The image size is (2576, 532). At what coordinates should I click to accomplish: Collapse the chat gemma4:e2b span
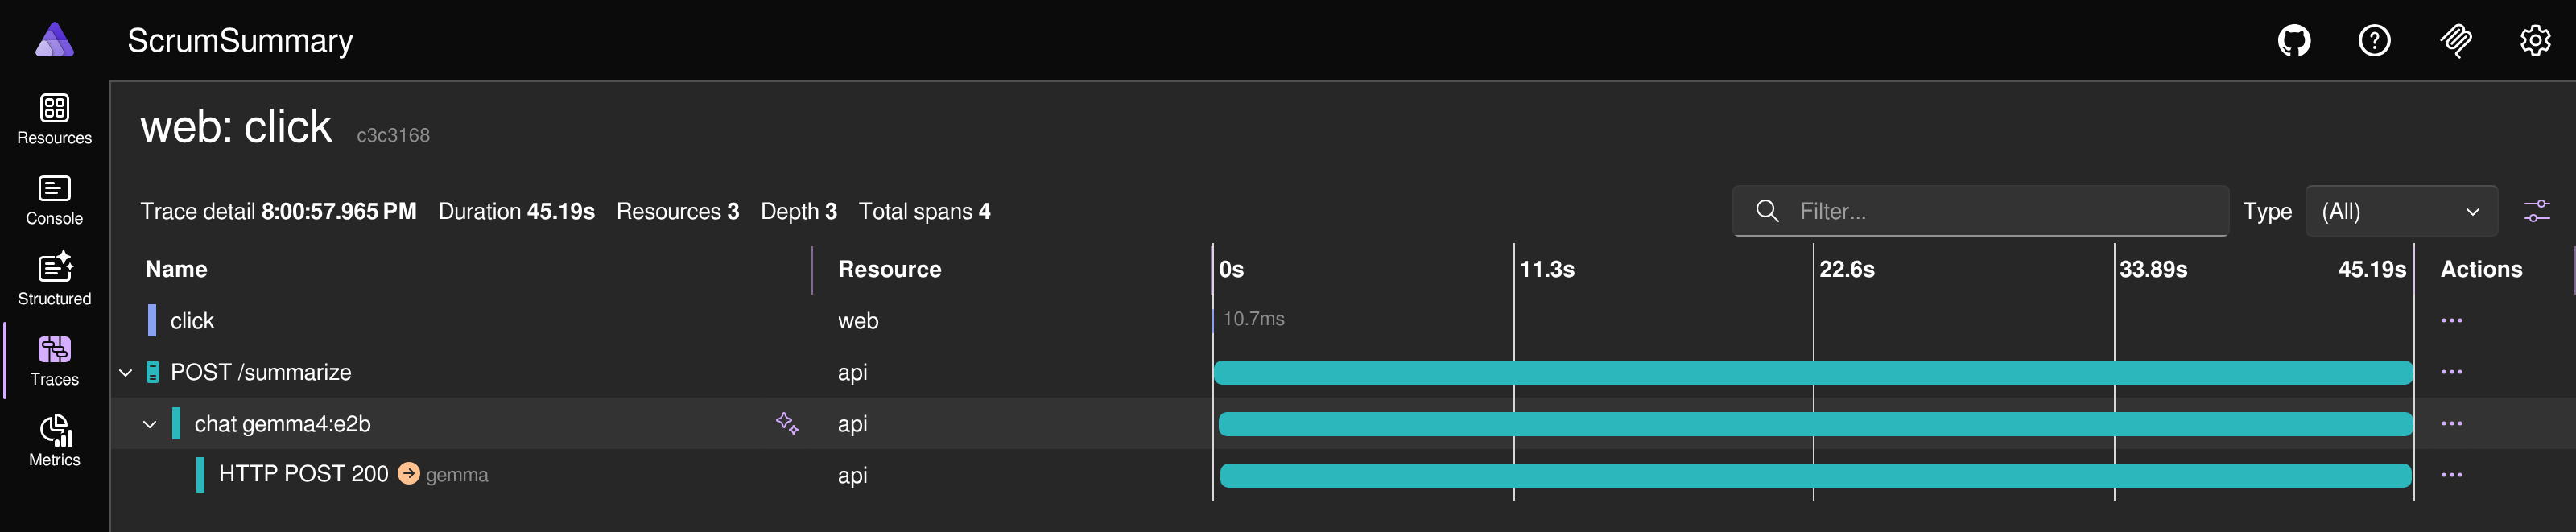(150, 424)
